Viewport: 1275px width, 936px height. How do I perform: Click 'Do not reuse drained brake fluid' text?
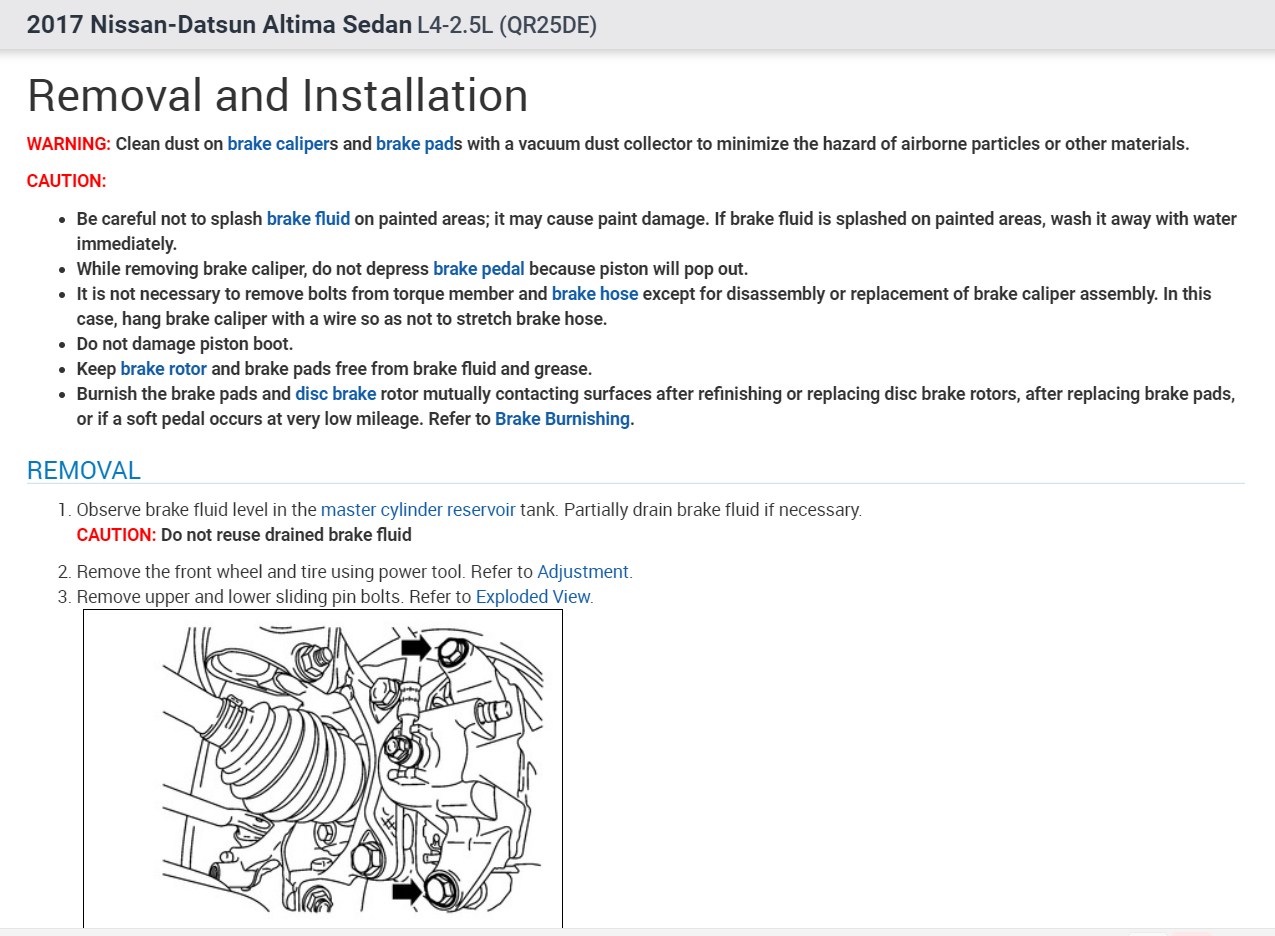point(286,534)
